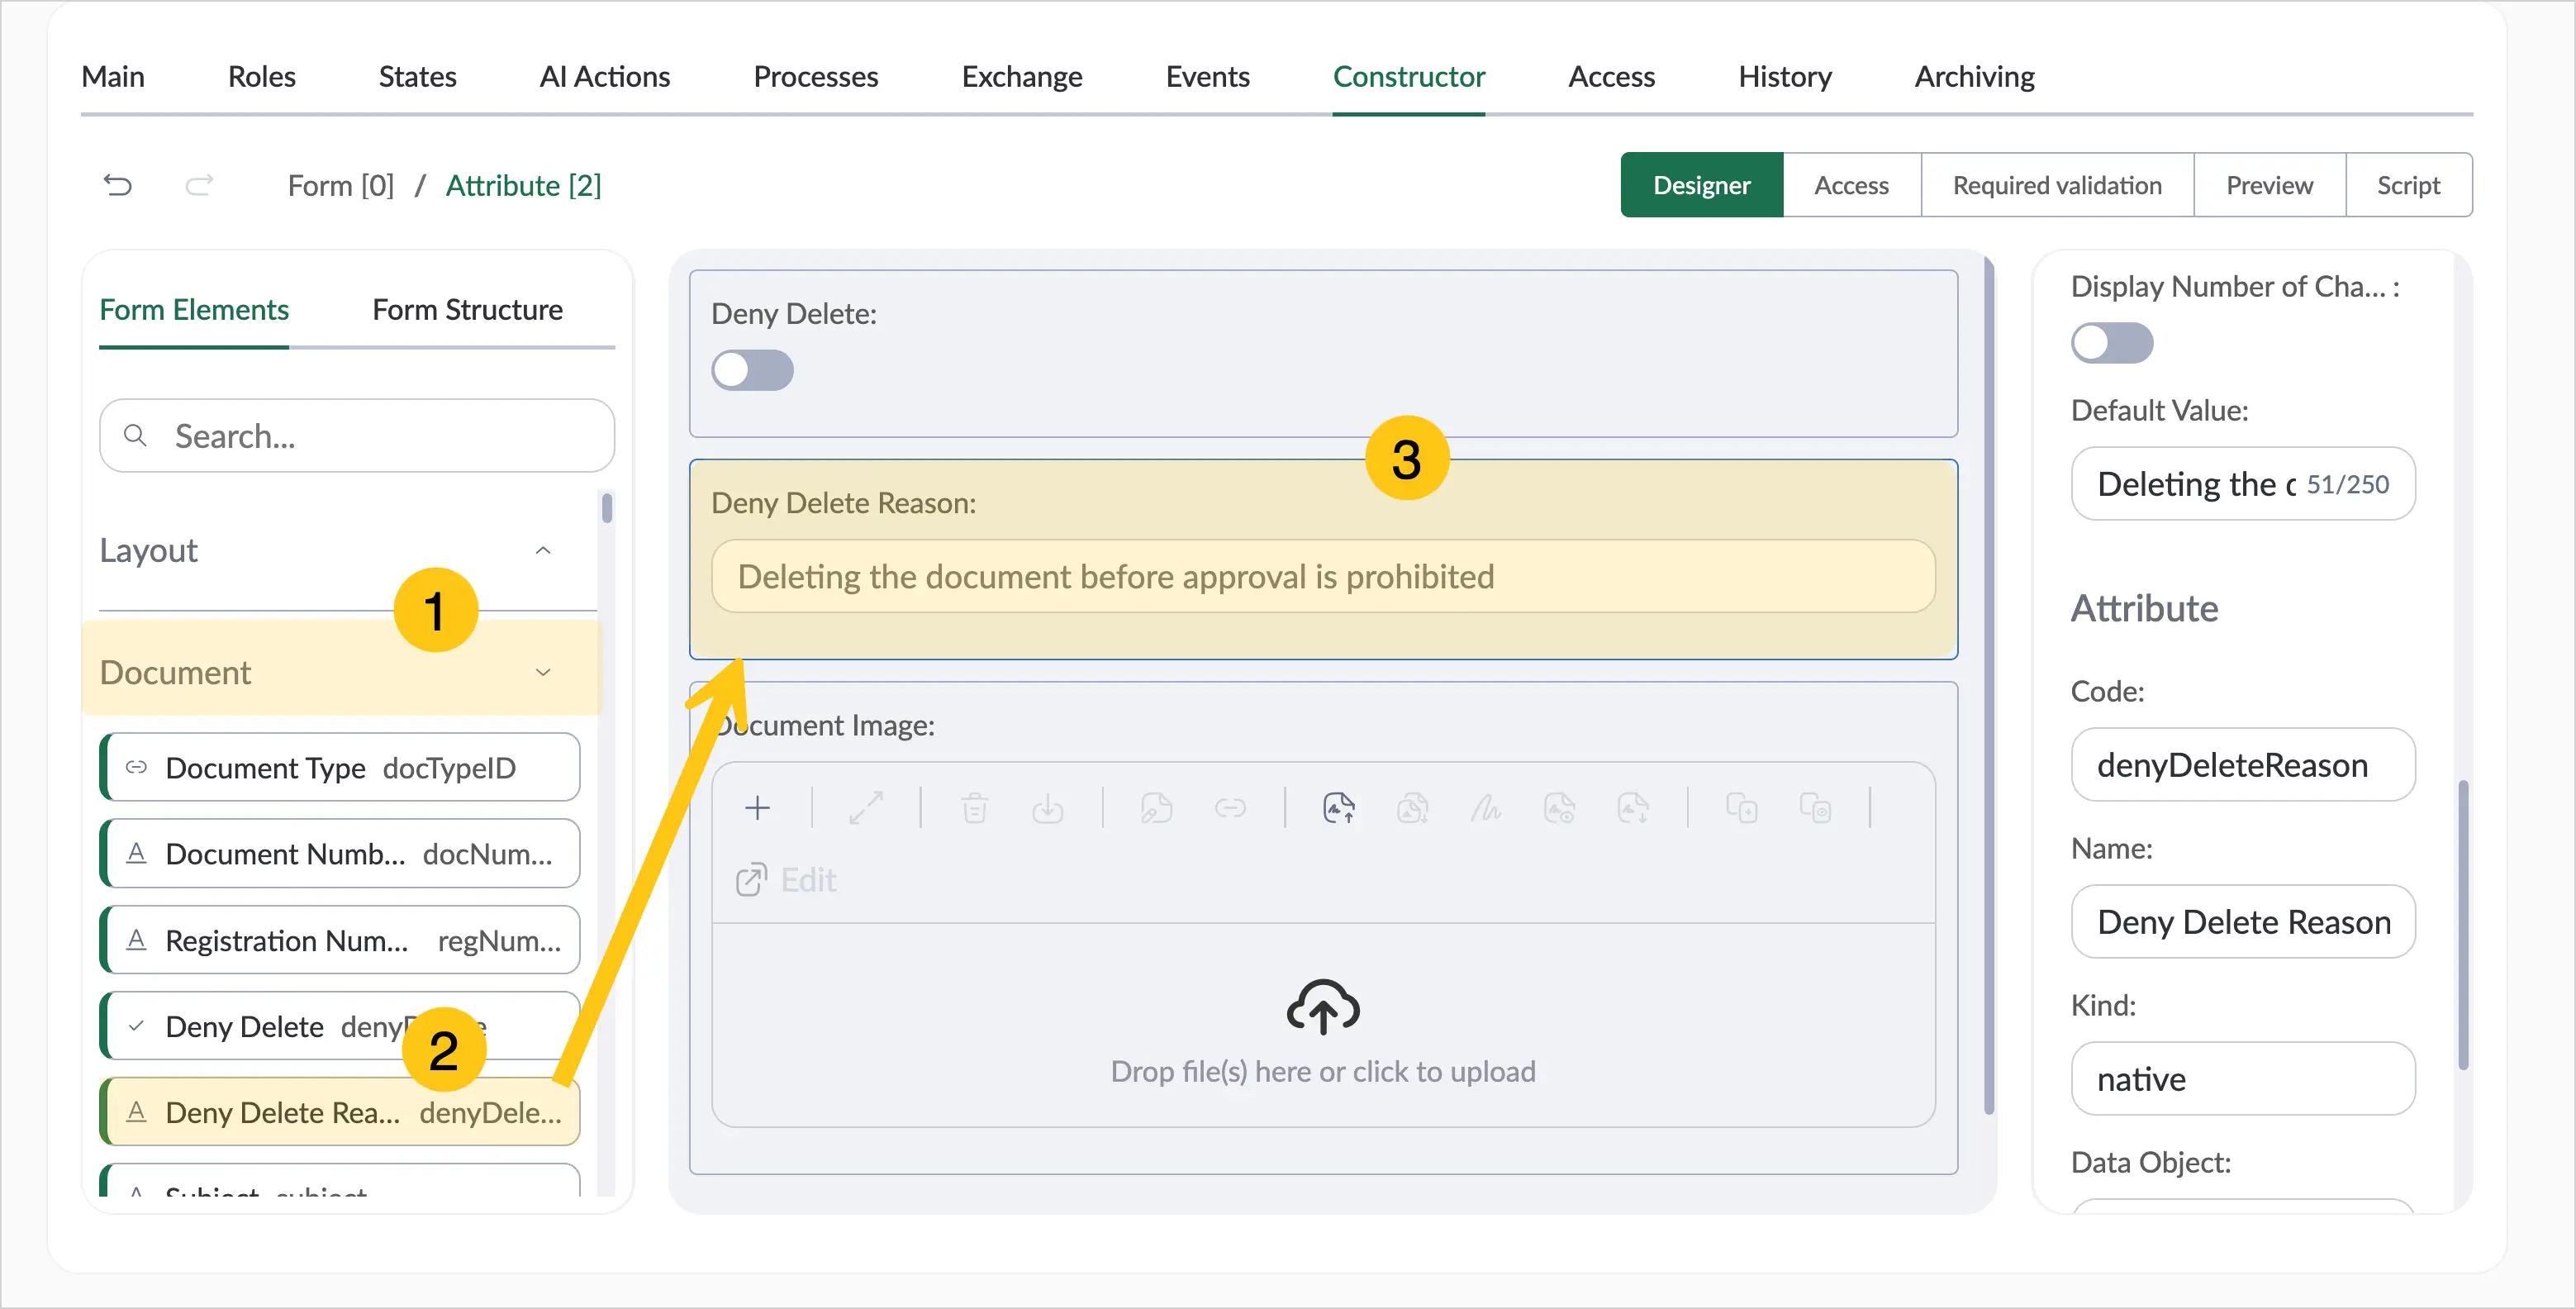This screenshot has width=2576, height=1309.
Task: Click the text icon of the Registration Number element
Action: 137,940
